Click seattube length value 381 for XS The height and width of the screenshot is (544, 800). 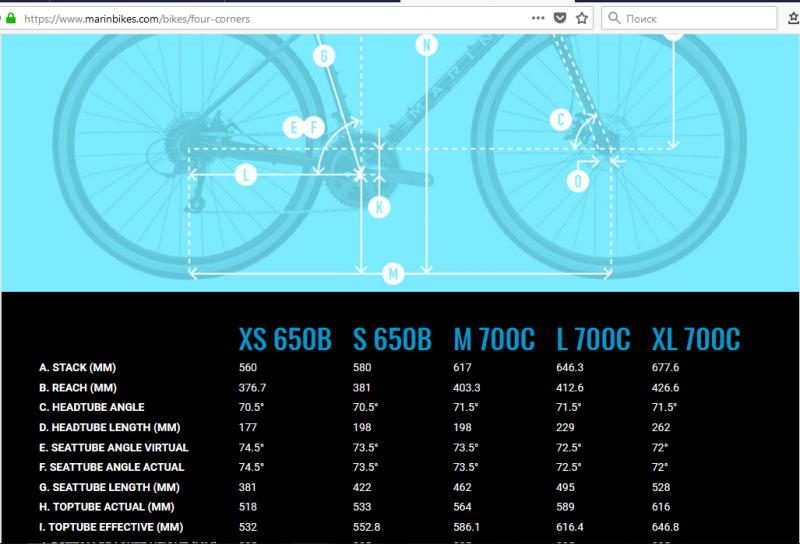tap(247, 487)
